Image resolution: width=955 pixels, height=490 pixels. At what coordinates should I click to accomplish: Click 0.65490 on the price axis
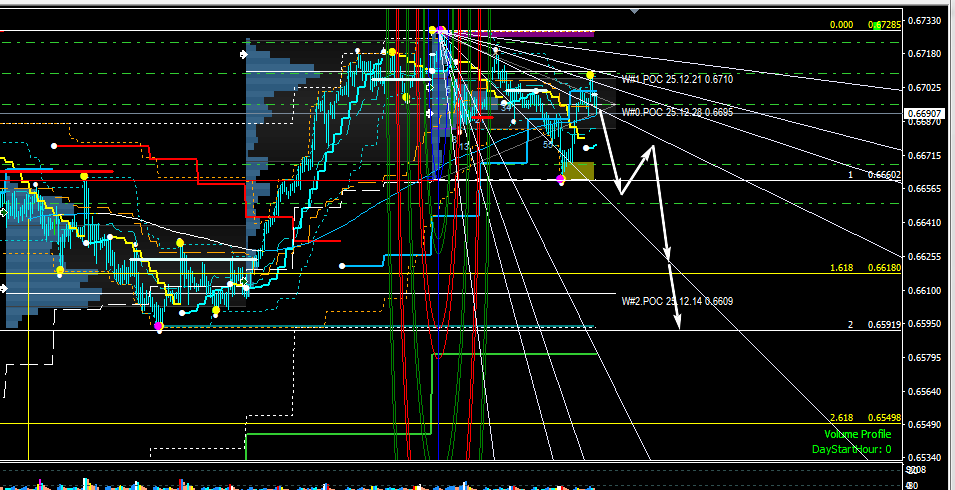923,425
